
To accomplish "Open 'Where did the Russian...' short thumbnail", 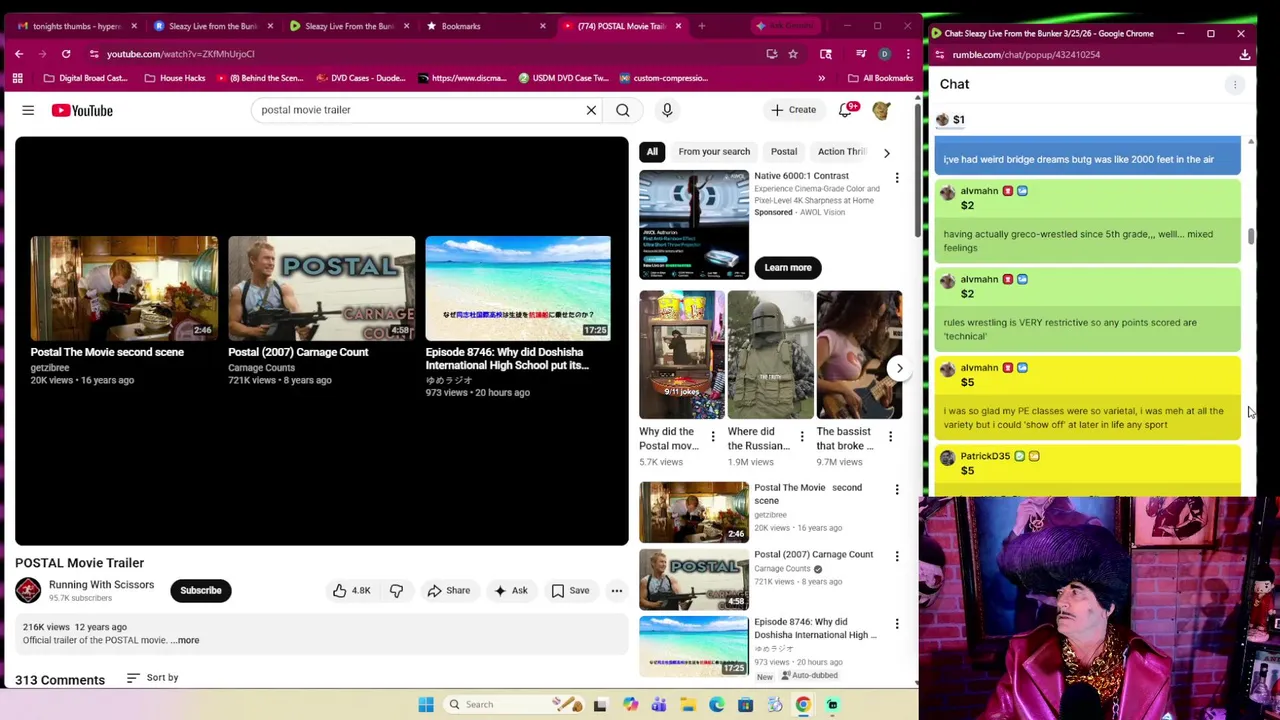I will click(771, 354).
